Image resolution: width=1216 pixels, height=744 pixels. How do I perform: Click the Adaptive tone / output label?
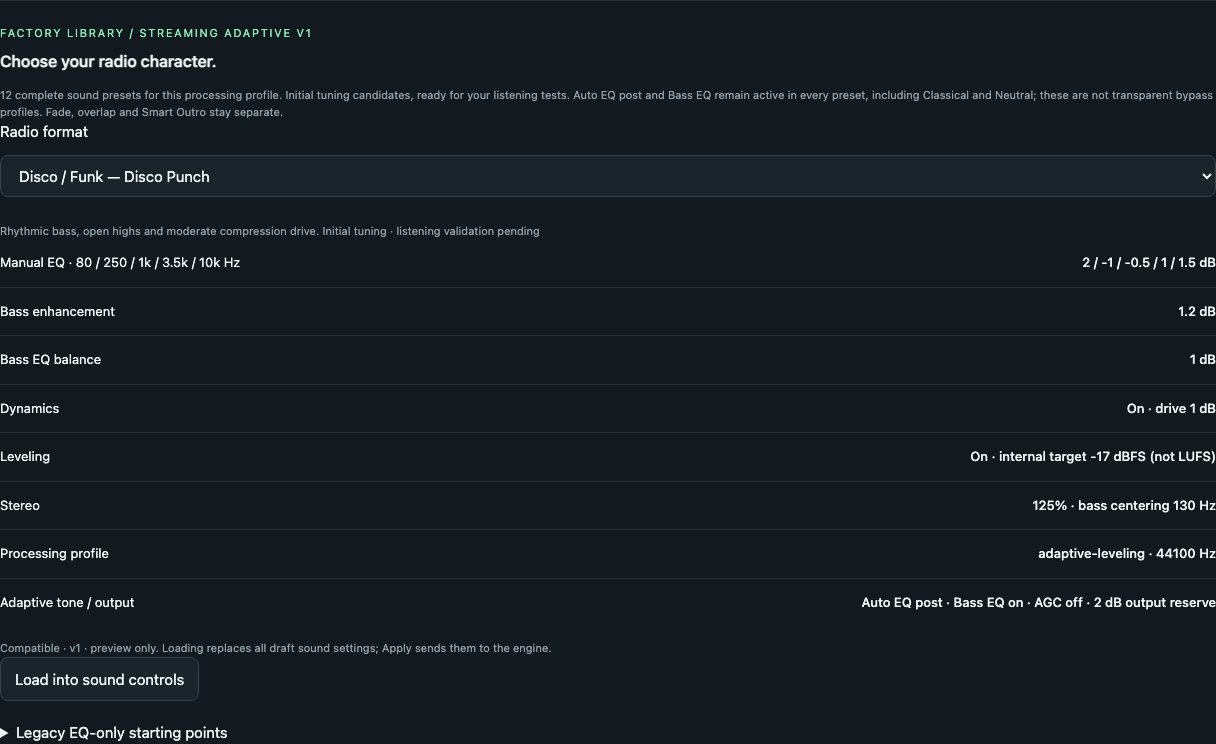point(67,603)
